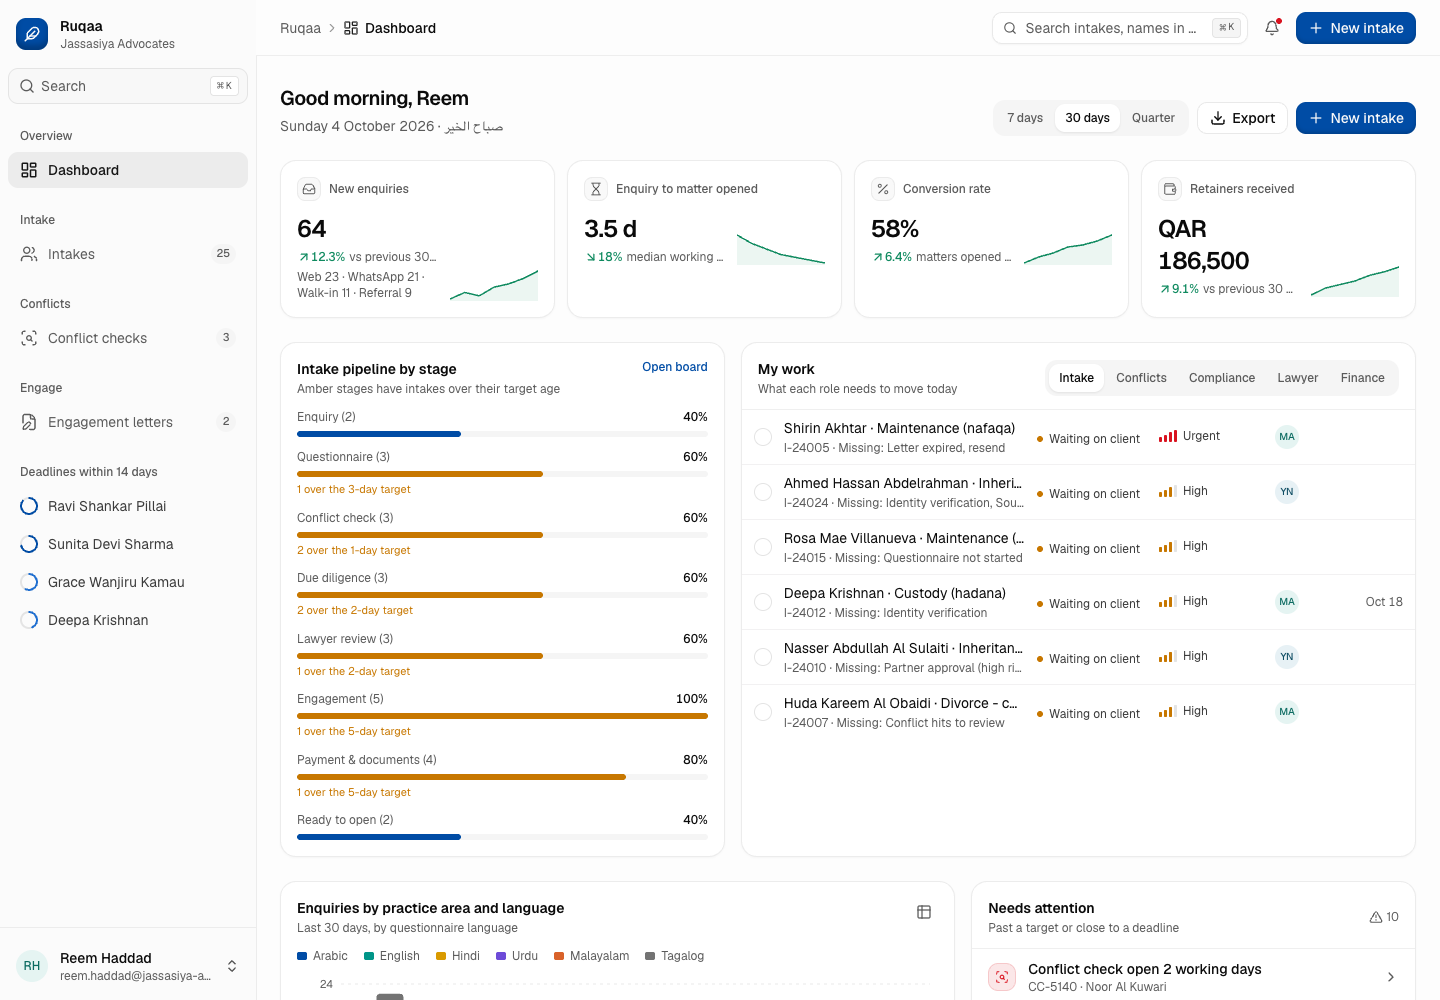Open notifications bell icon

(1272, 28)
